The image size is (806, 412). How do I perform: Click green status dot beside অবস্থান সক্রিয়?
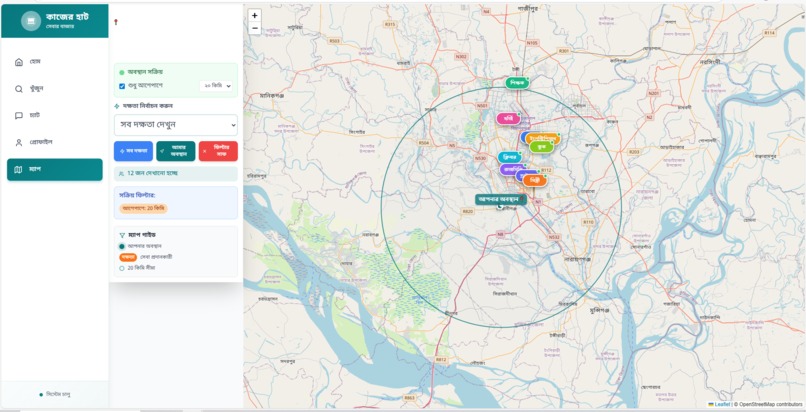coord(122,72)
